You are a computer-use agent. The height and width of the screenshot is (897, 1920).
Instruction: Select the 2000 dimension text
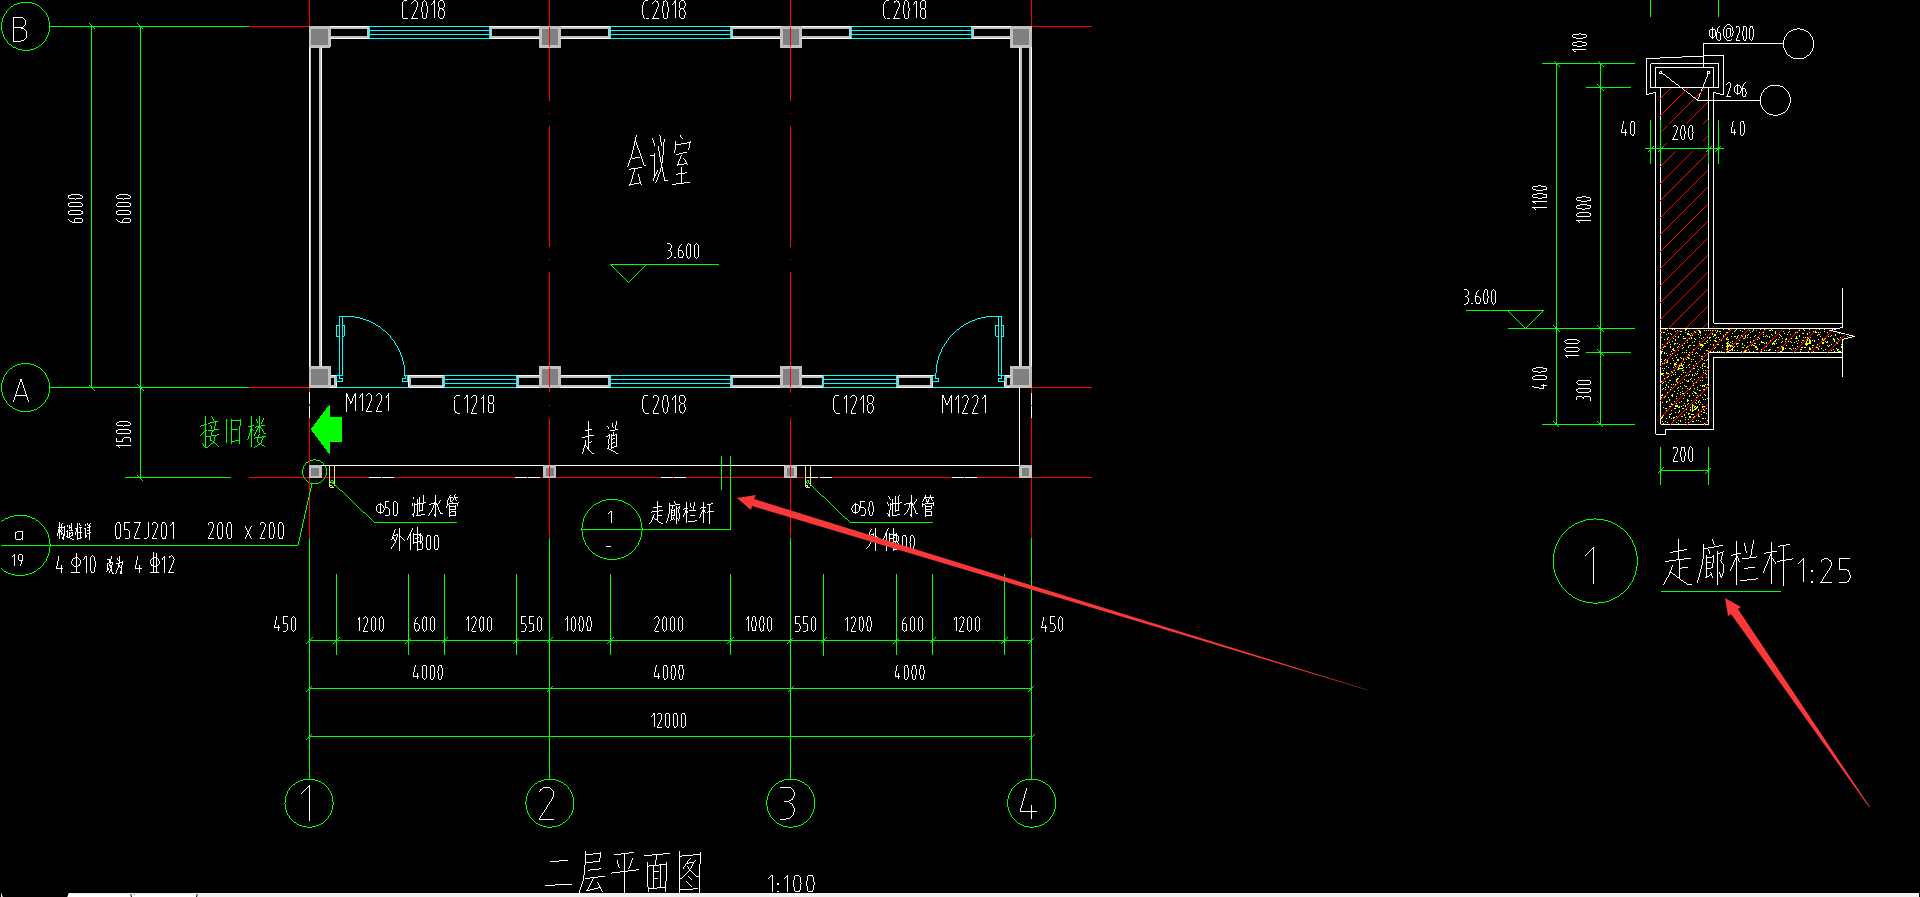pos(669,625)
